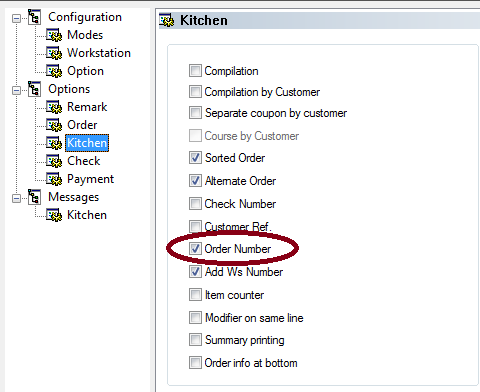Viewport: 480px width, 392px height.
Task: Enable the Item counter checkbox
Action: coord(195,295)
